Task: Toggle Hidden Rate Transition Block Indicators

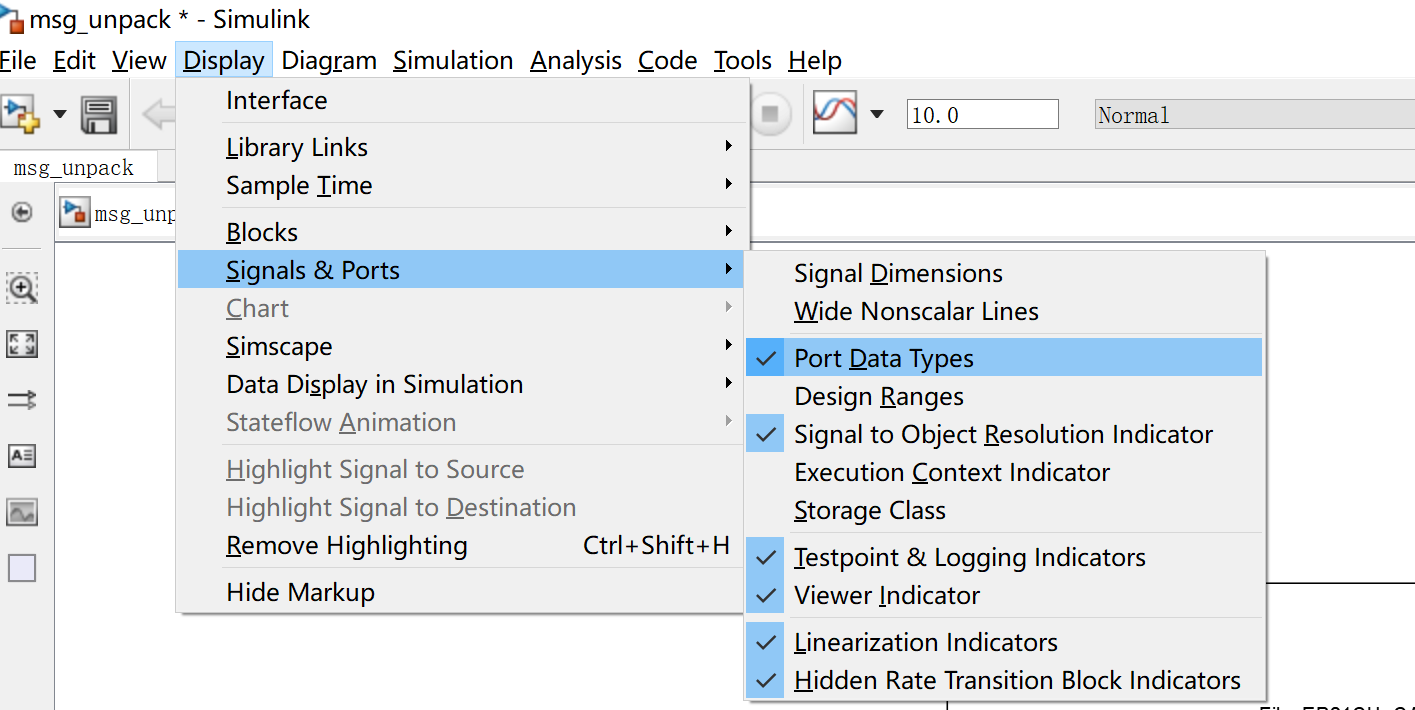Action: 1004,681
